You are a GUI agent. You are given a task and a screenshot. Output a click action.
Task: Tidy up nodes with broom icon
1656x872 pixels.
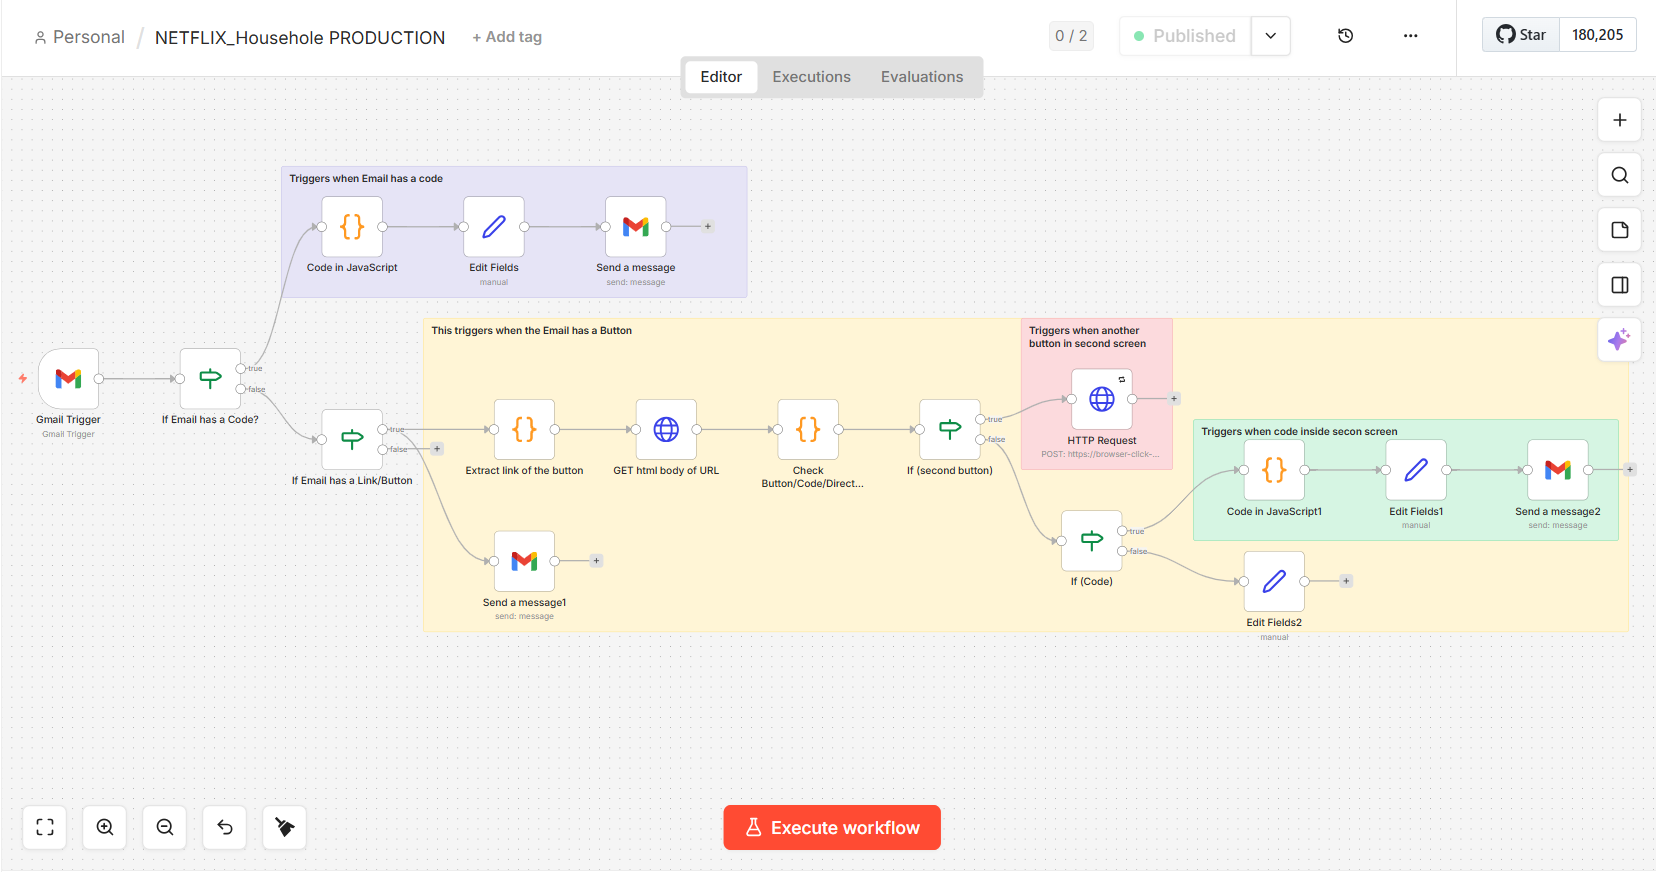[x=285, y=827]
